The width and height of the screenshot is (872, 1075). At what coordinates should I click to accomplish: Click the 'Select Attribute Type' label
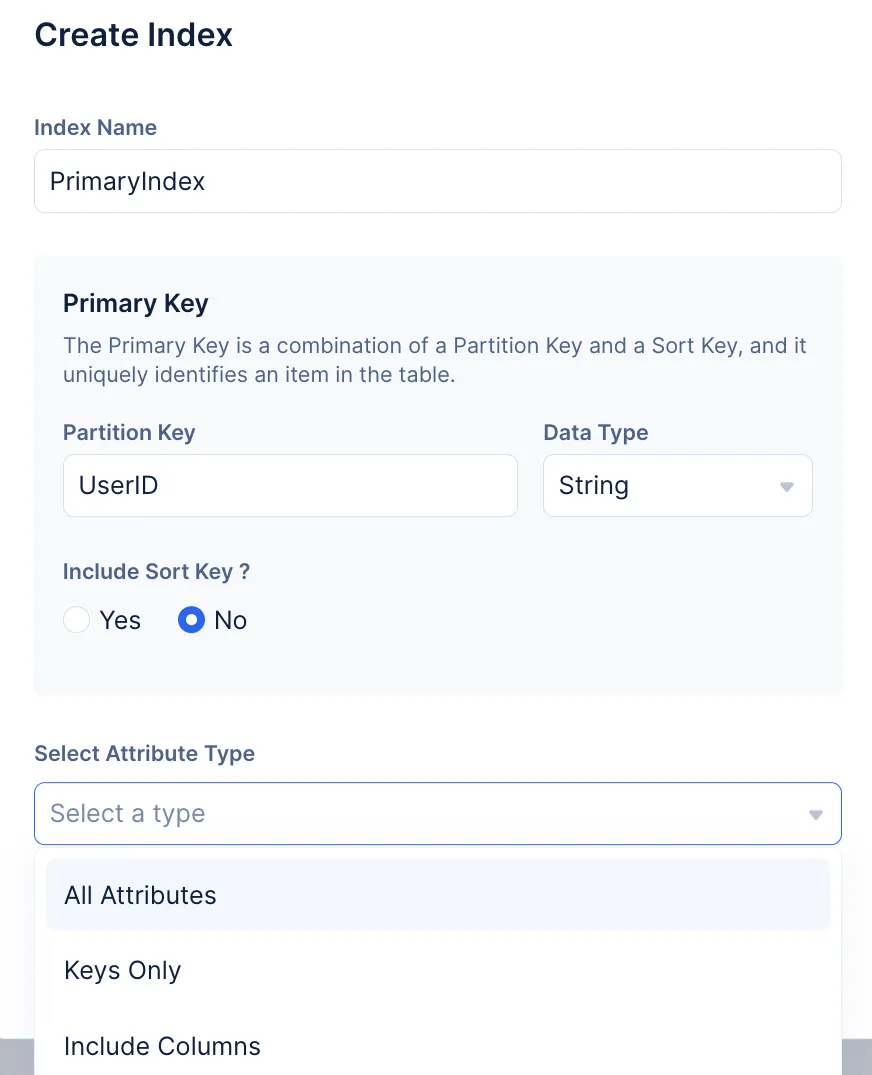tap(144, 753)
